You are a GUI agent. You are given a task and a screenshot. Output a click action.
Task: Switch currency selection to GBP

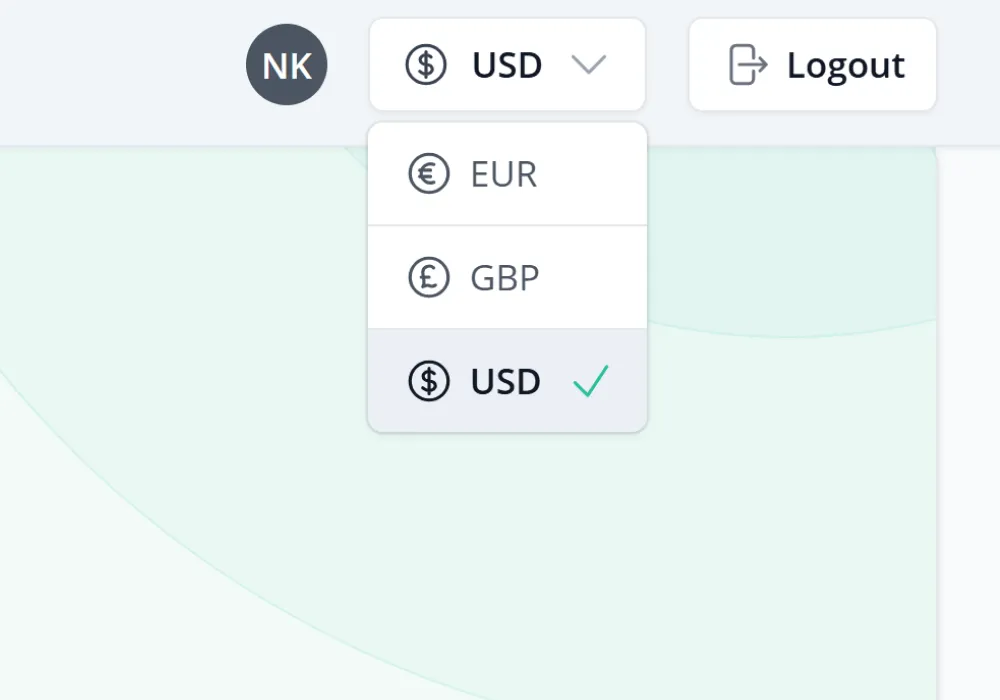click(x=507, y=277)
